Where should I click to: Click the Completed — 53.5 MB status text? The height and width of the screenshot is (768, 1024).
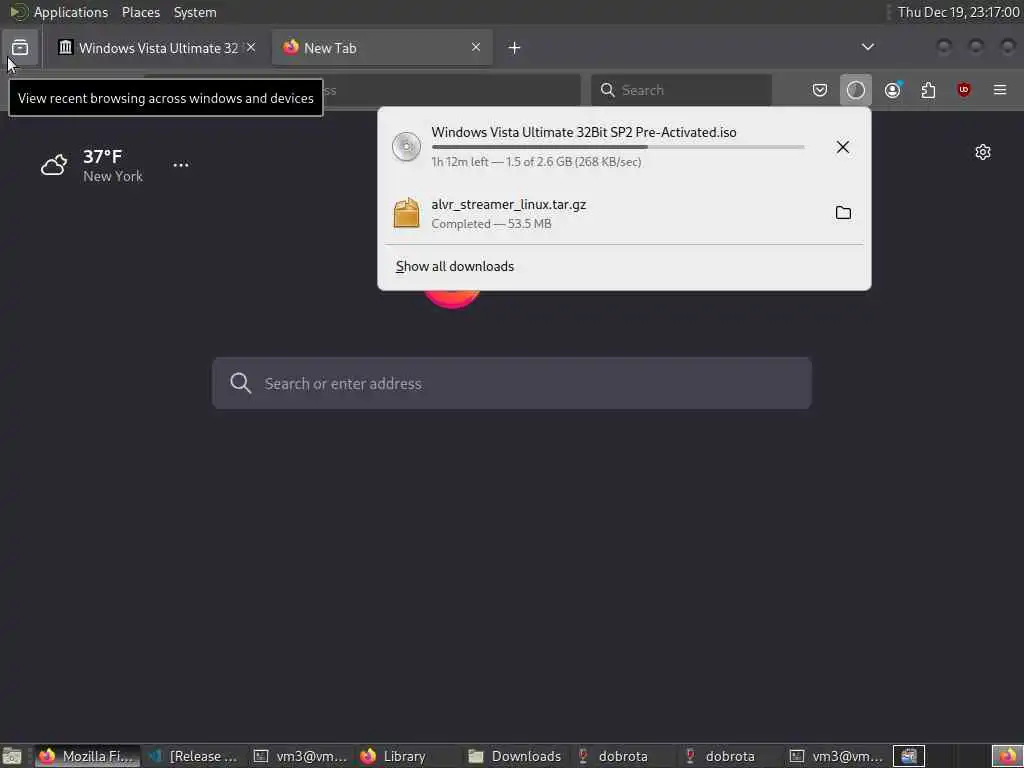491,223
